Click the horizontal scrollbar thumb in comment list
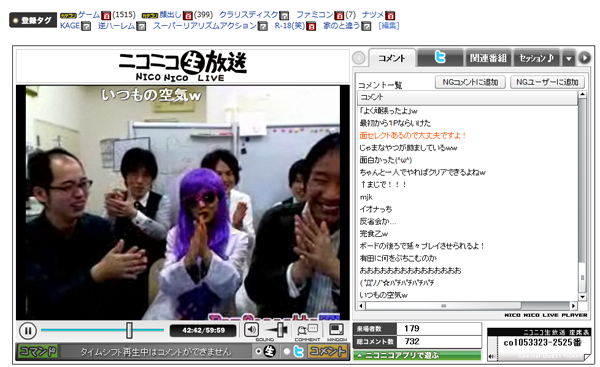600x367 pixels. click(443, 305)
